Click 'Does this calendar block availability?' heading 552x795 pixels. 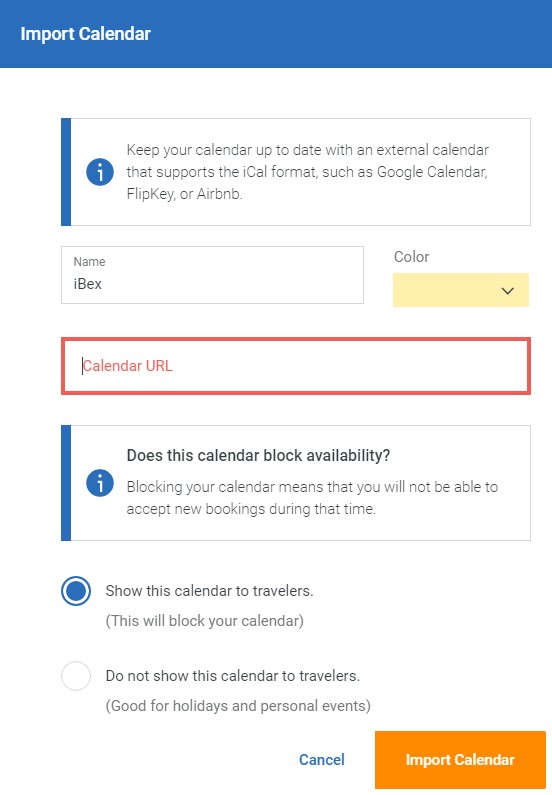click(x=259, y=455)
